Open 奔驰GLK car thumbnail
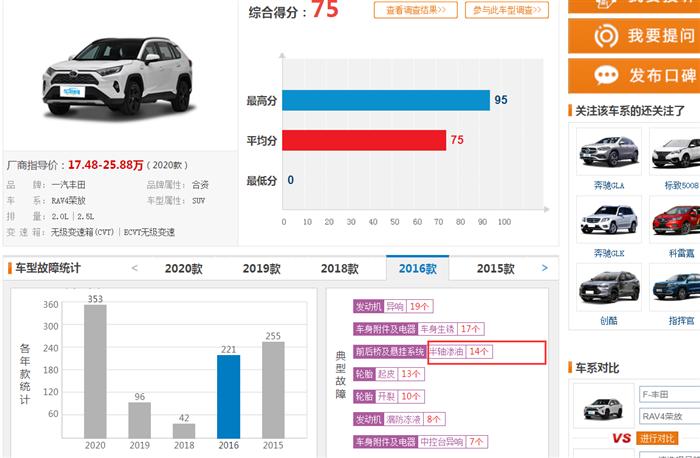This screenshot has height=458, width=700. [609, 220]
